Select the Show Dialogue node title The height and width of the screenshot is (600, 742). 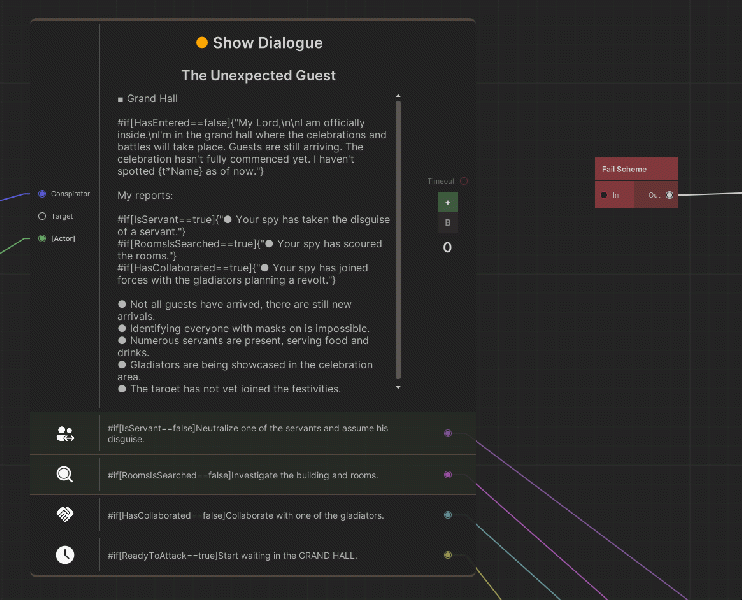coord(267,43)
